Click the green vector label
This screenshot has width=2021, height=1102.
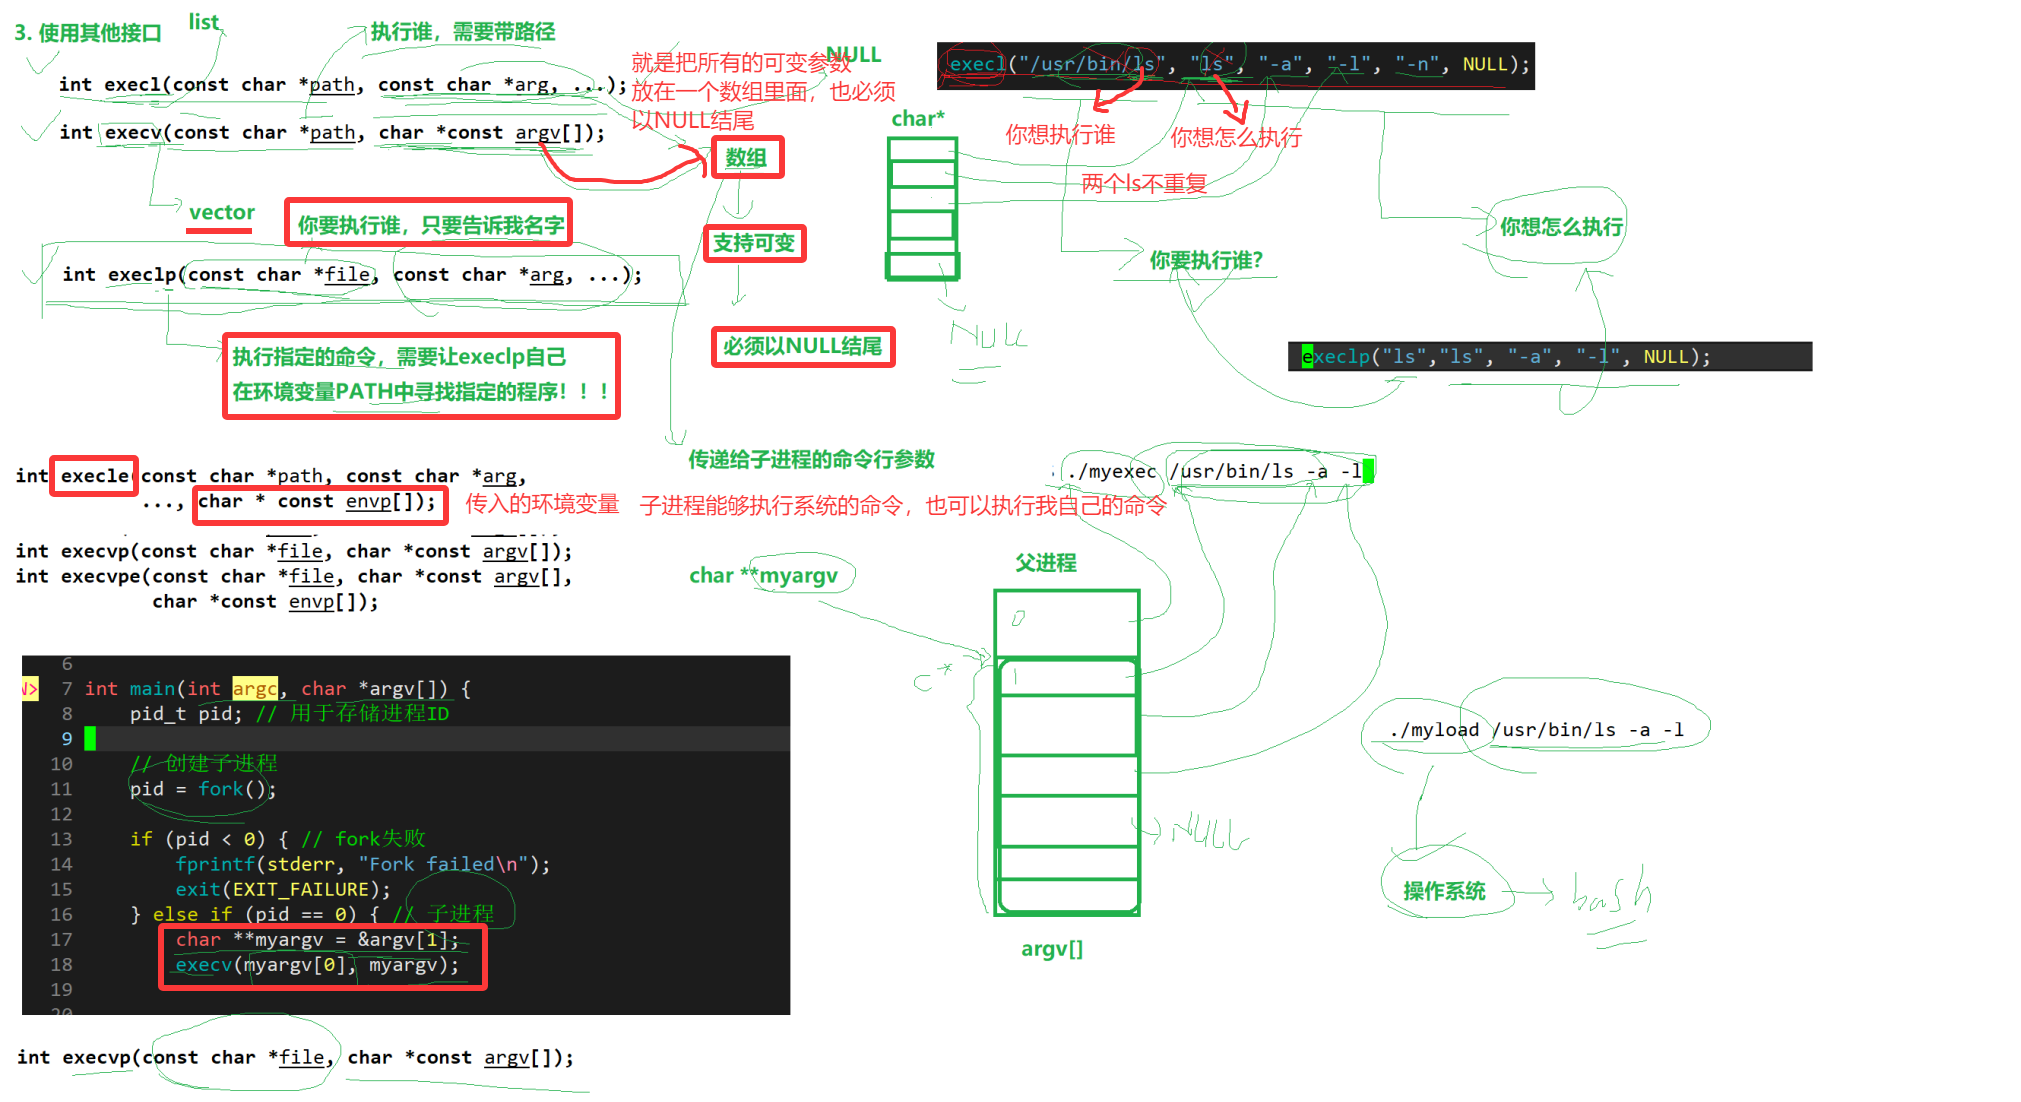tap(222, 212)
